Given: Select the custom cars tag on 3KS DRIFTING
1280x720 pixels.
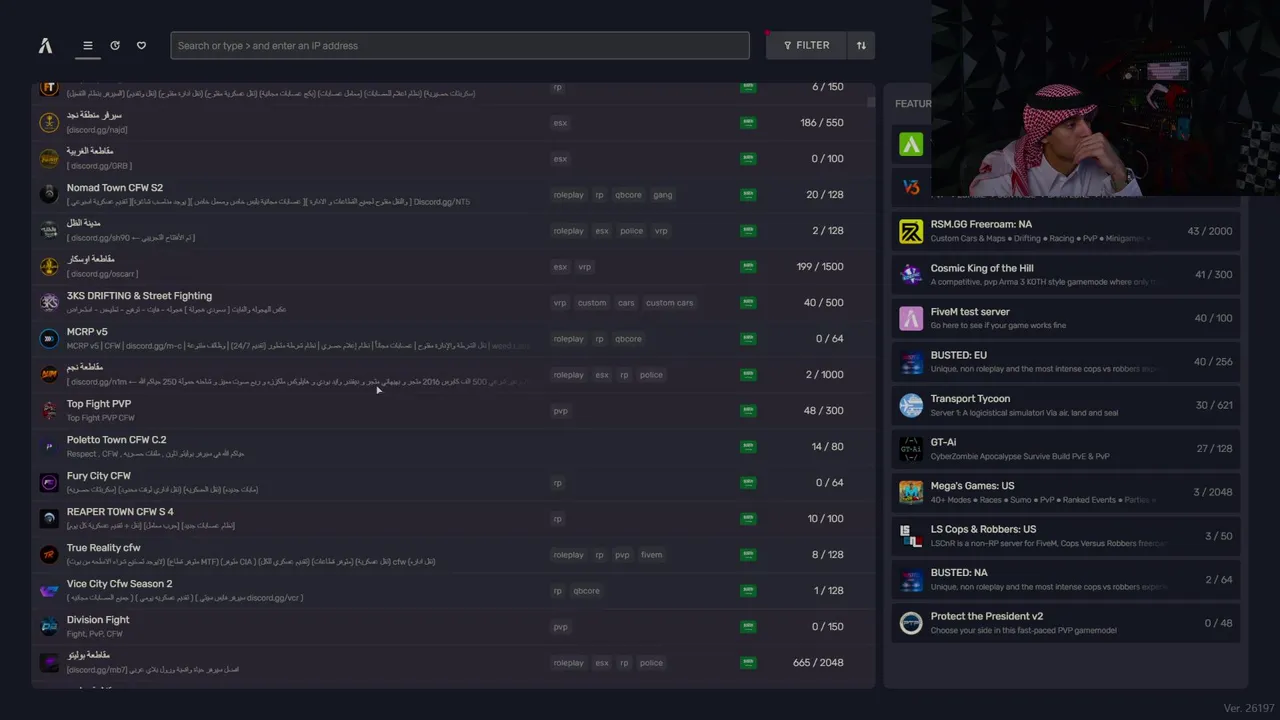Looking at the screenshot, I should 669,303.
